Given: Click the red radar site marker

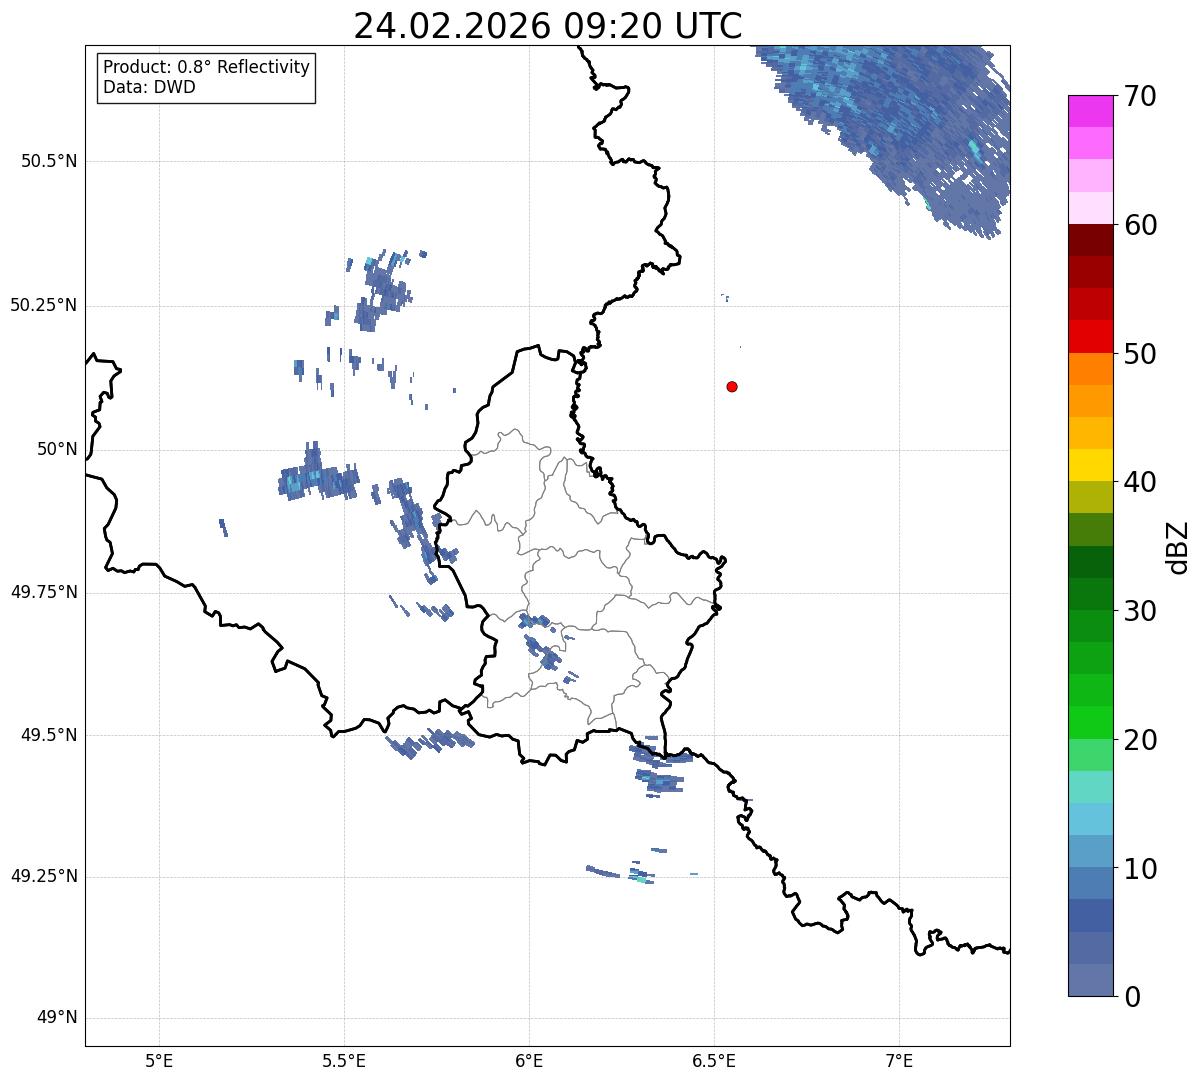Looking at the screenshot, I should point(732,386).
